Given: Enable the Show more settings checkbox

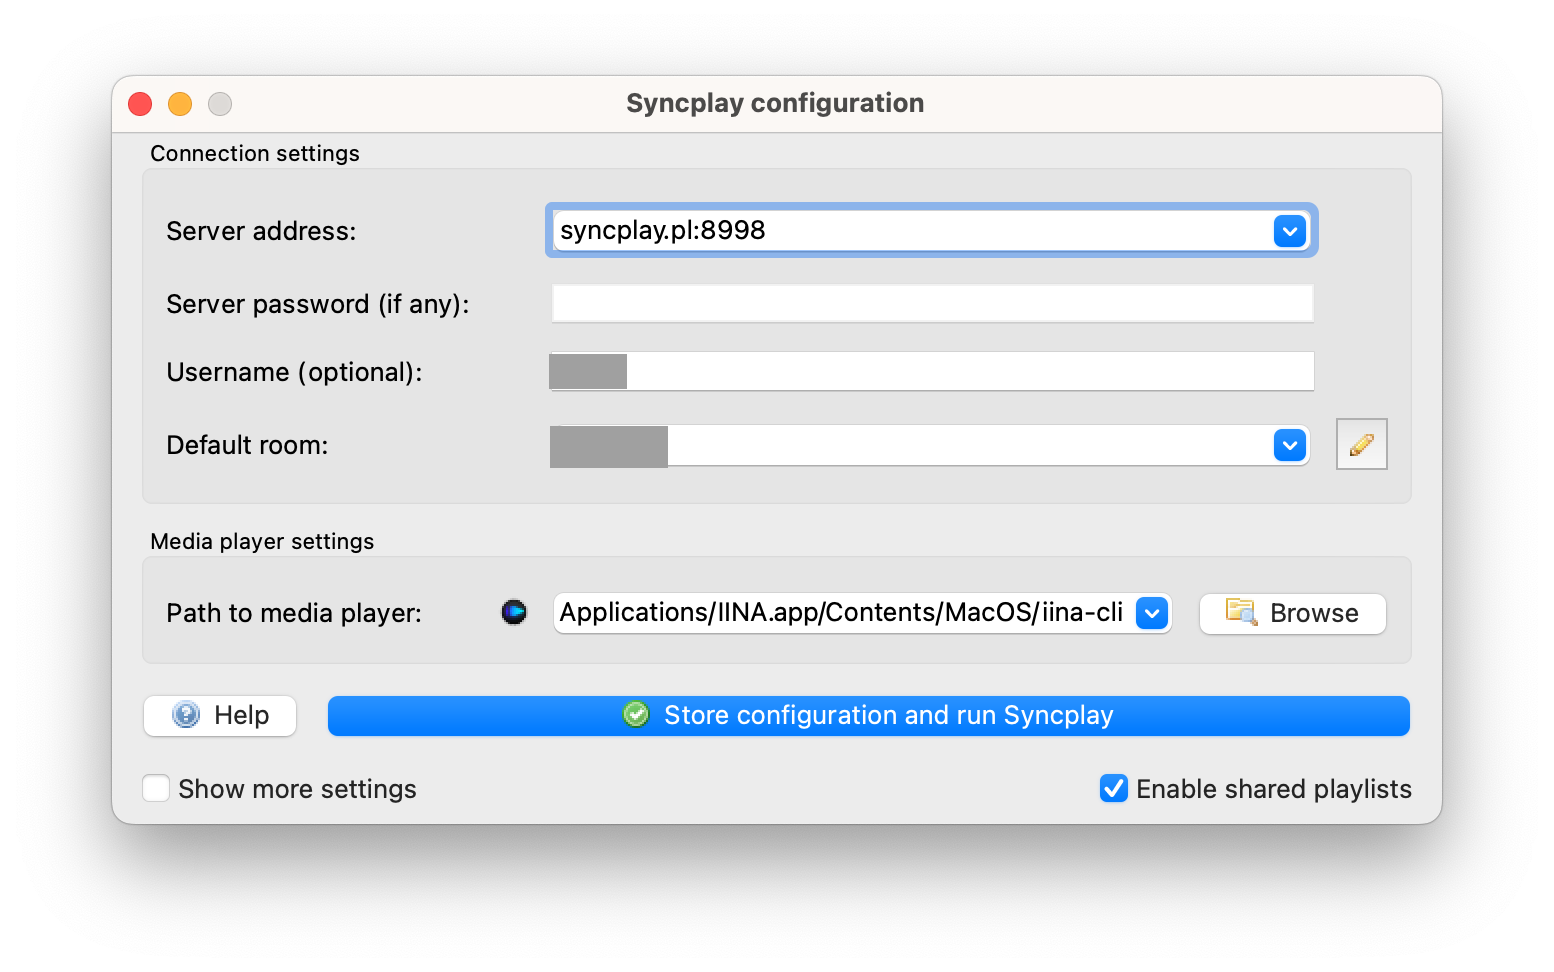Looking at the screenshot, I should 156,788.
